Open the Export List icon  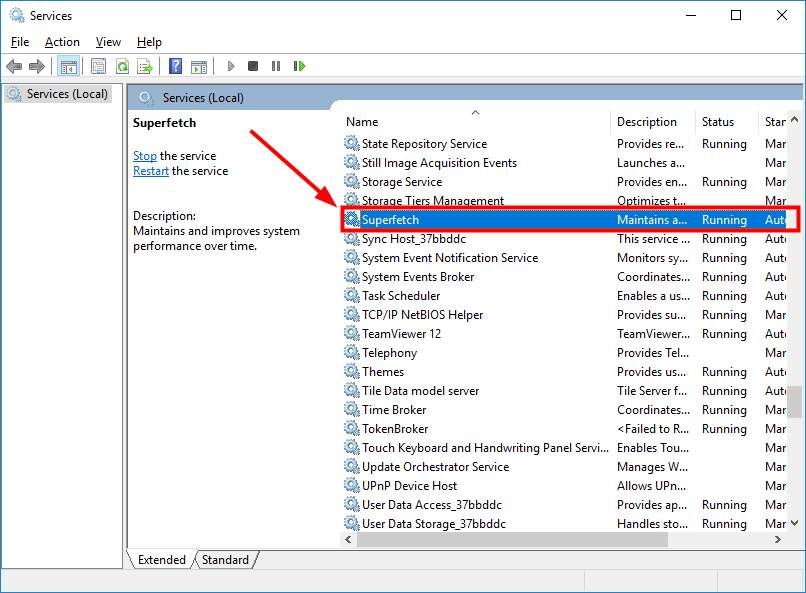click(x=146, y=66)
